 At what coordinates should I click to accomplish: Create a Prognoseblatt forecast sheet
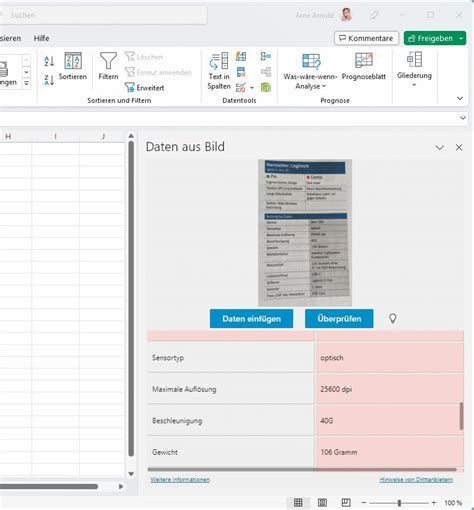click(364, 66)
